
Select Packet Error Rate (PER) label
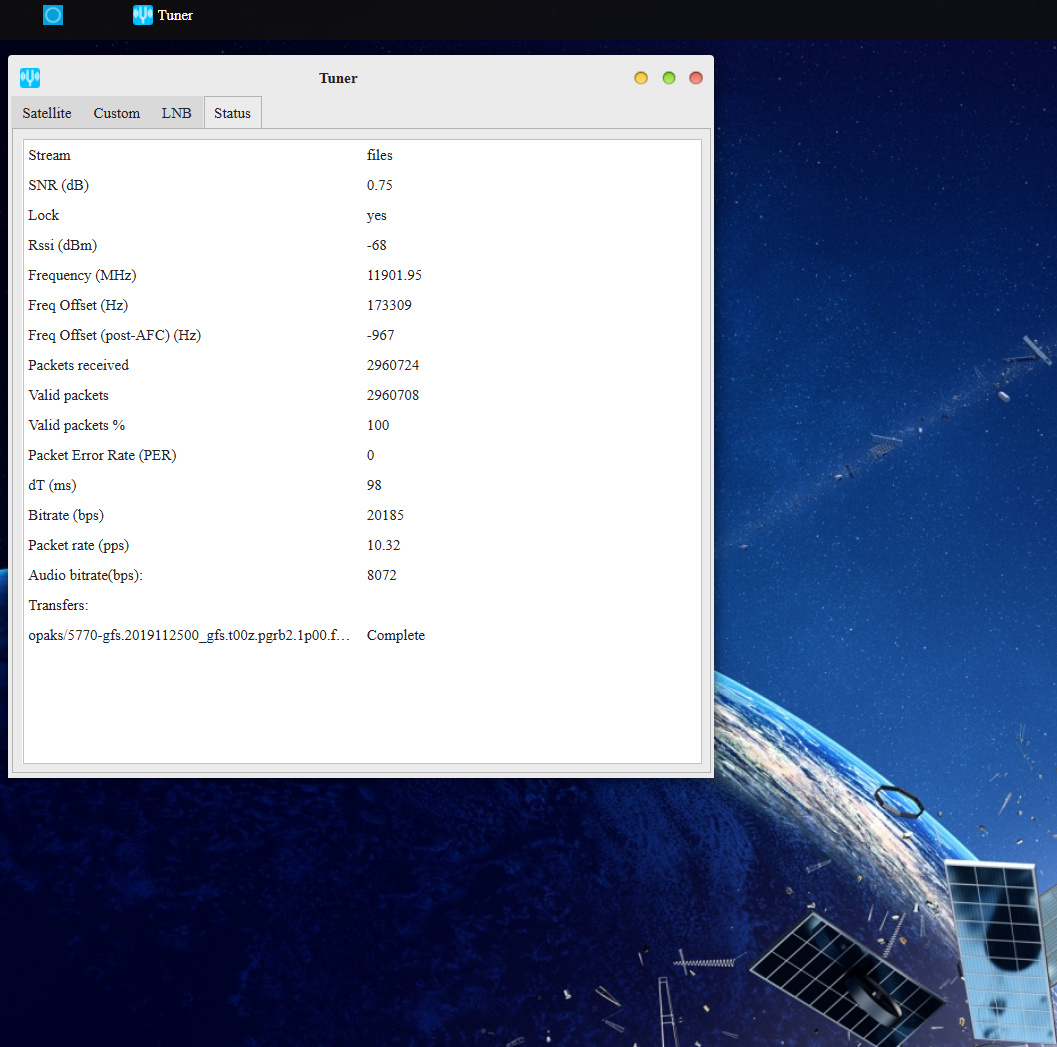tap(102, 455)
